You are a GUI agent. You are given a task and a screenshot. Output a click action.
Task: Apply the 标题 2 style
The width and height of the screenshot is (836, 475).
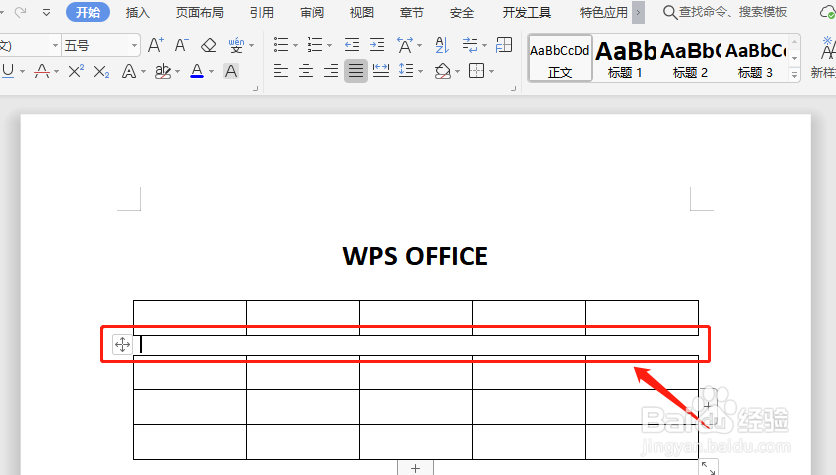pos(690,59)
